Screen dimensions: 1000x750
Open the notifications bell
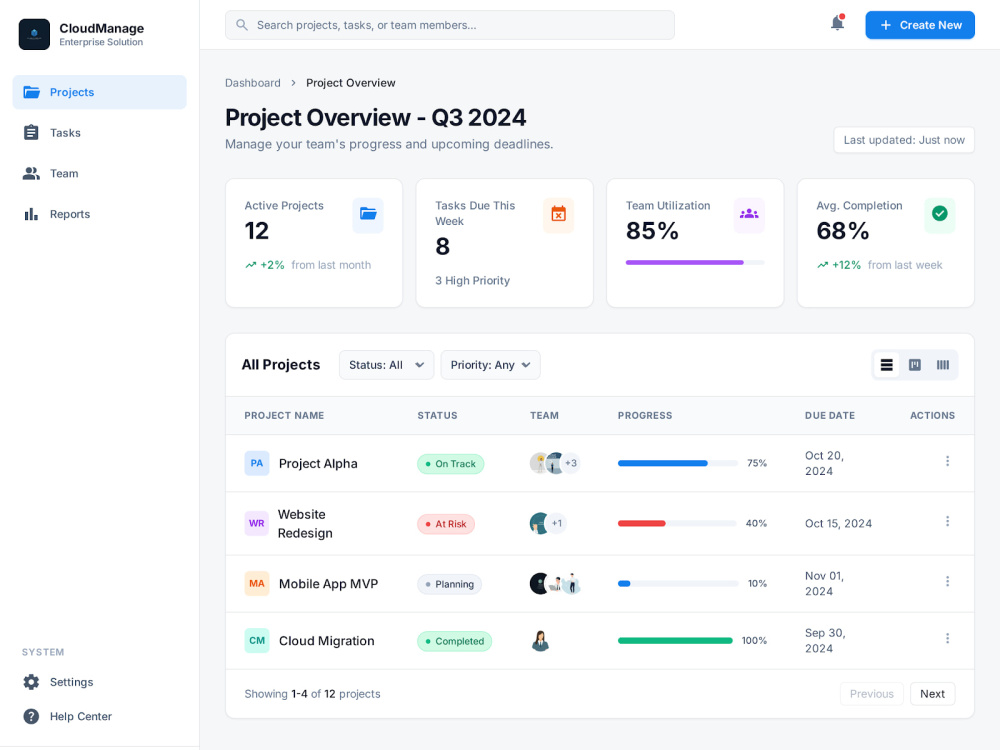point(837,24)
